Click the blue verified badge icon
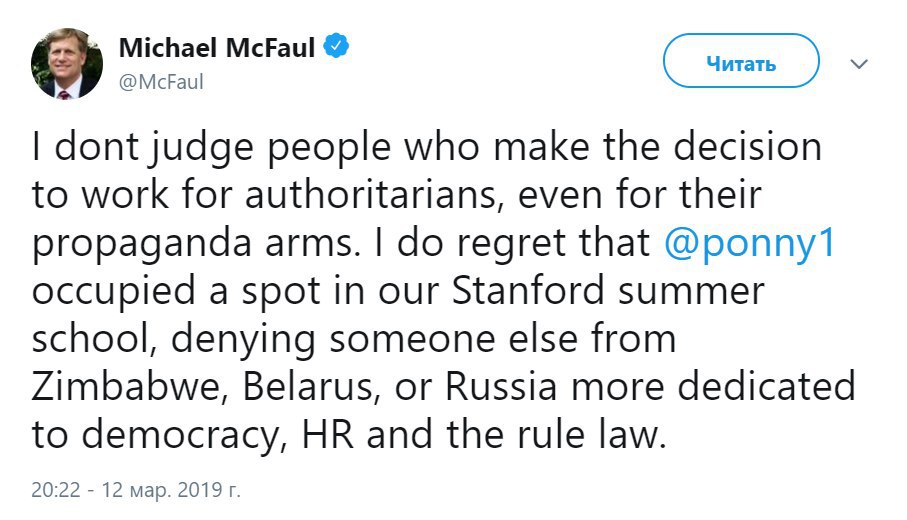 point(335,46)
